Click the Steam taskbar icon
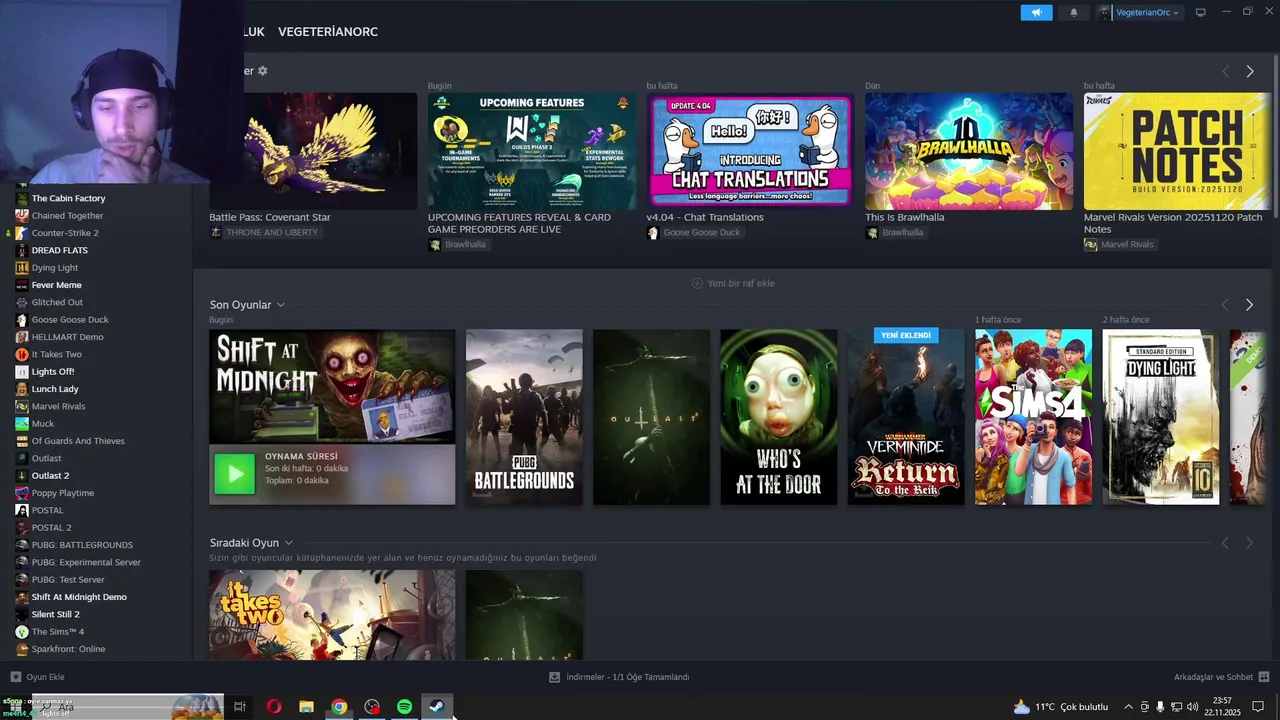 tap(437, 707)
